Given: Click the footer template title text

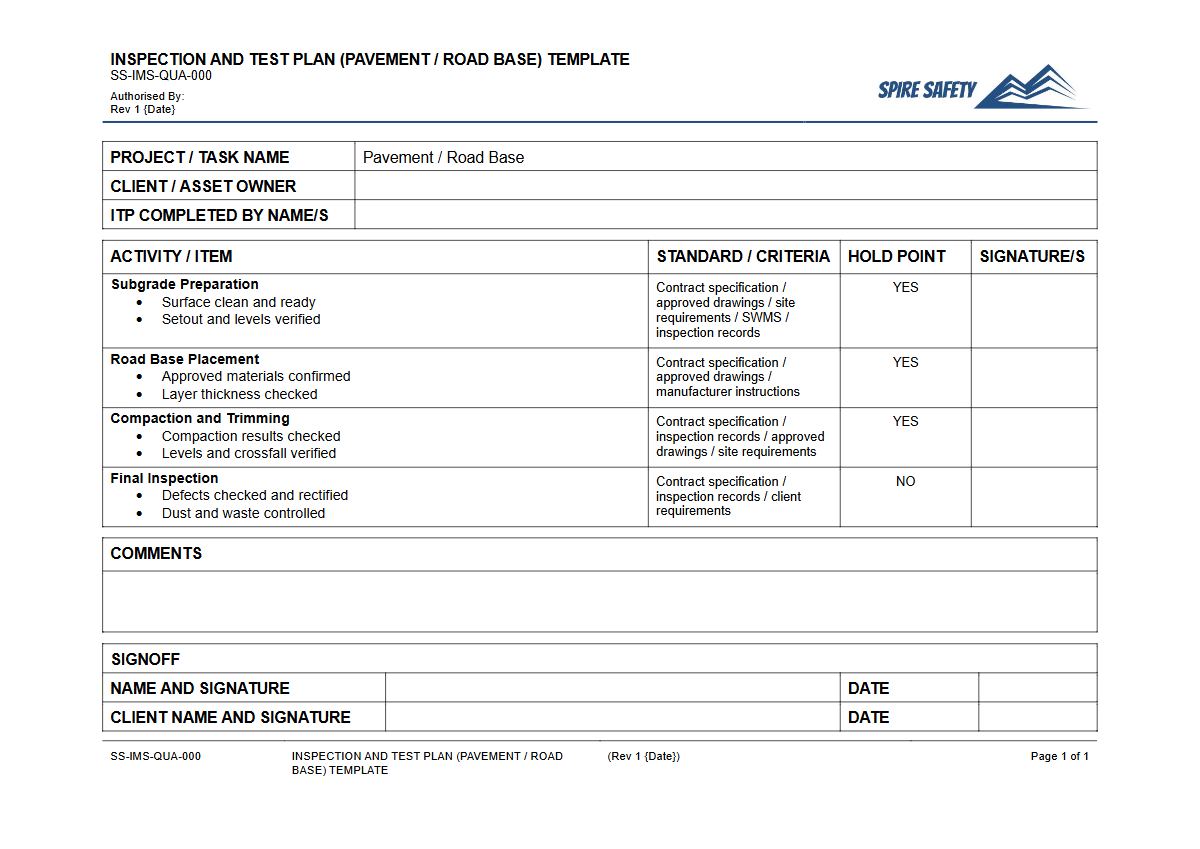Looking at the screenshot, I should tap(427, 763).
